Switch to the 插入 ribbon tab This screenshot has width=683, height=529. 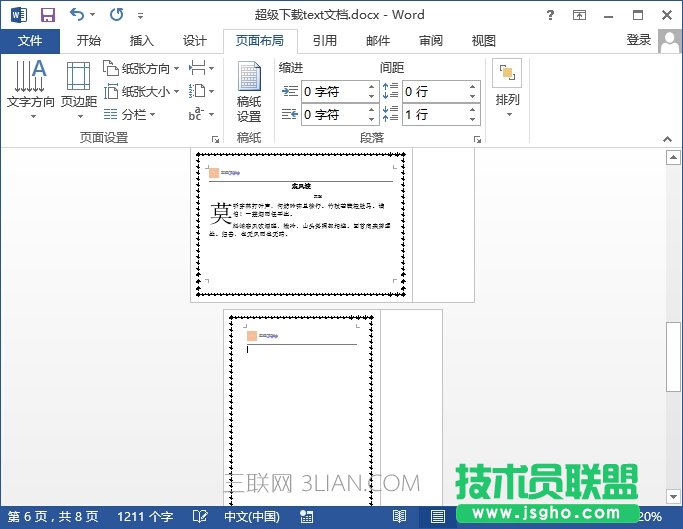[x=142, y=41]
